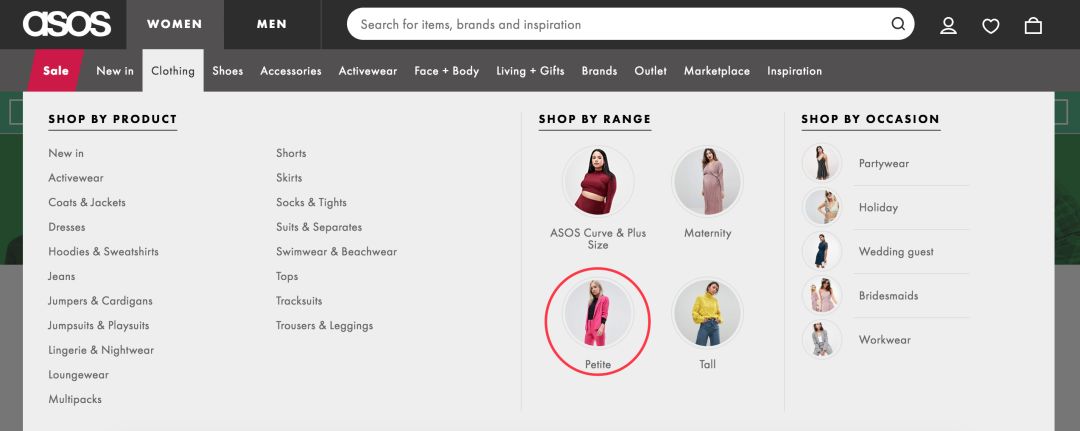Viewport: 1080px width, 431px height.
Task: Open the shopping bag icon
Action: point(1033,25)
